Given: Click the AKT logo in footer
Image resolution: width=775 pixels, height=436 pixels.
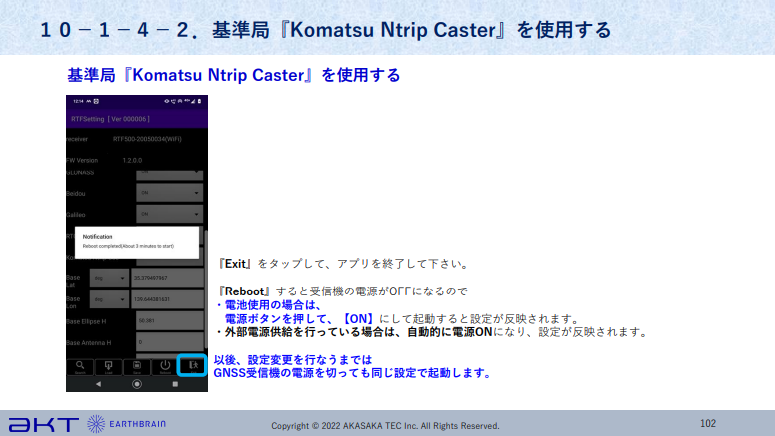Looking at the screenshot, I should click(x=43, y=424).
